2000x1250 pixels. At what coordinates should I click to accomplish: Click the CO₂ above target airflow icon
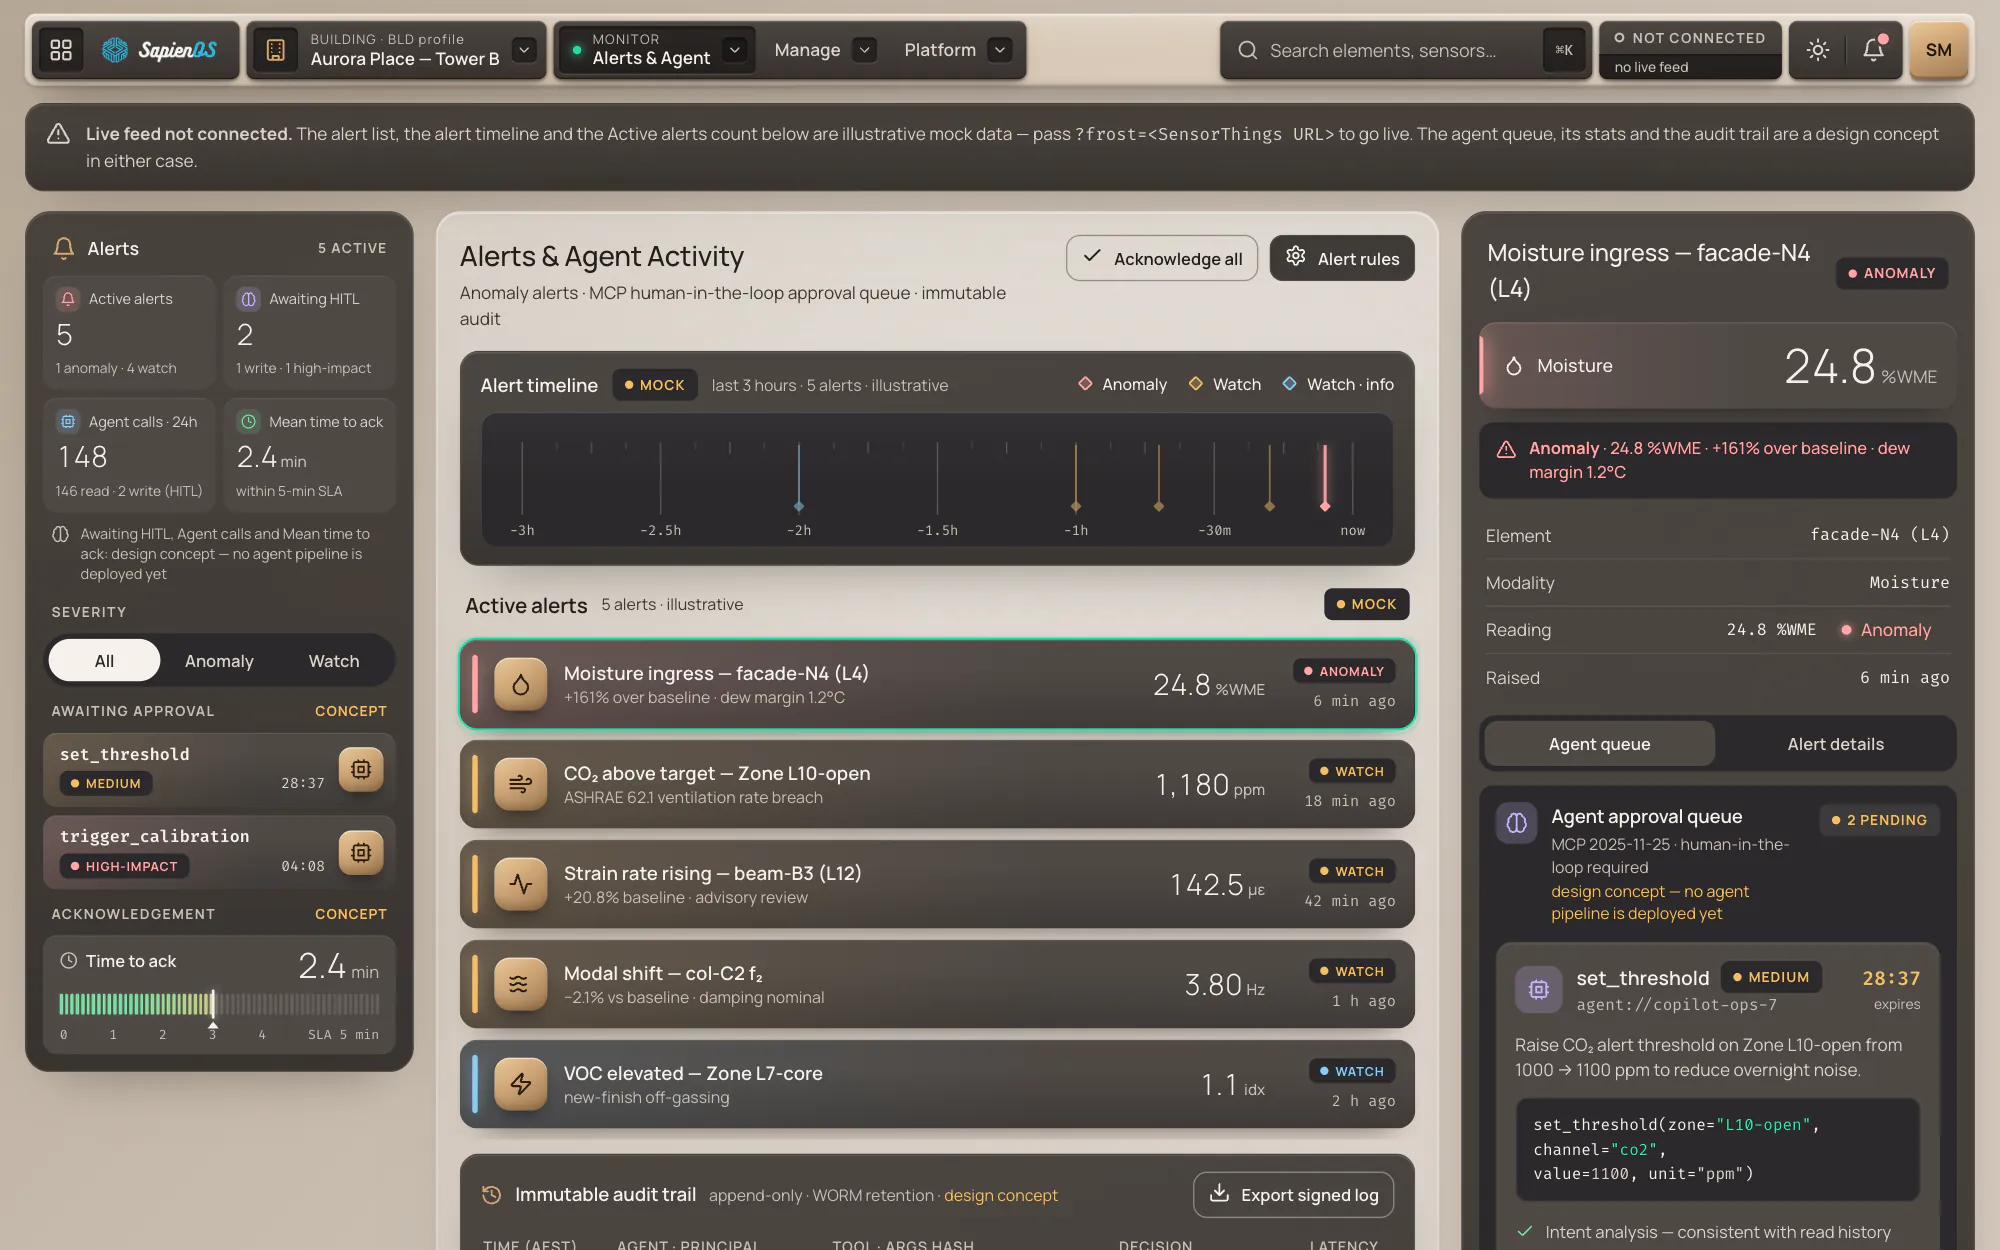520,784
